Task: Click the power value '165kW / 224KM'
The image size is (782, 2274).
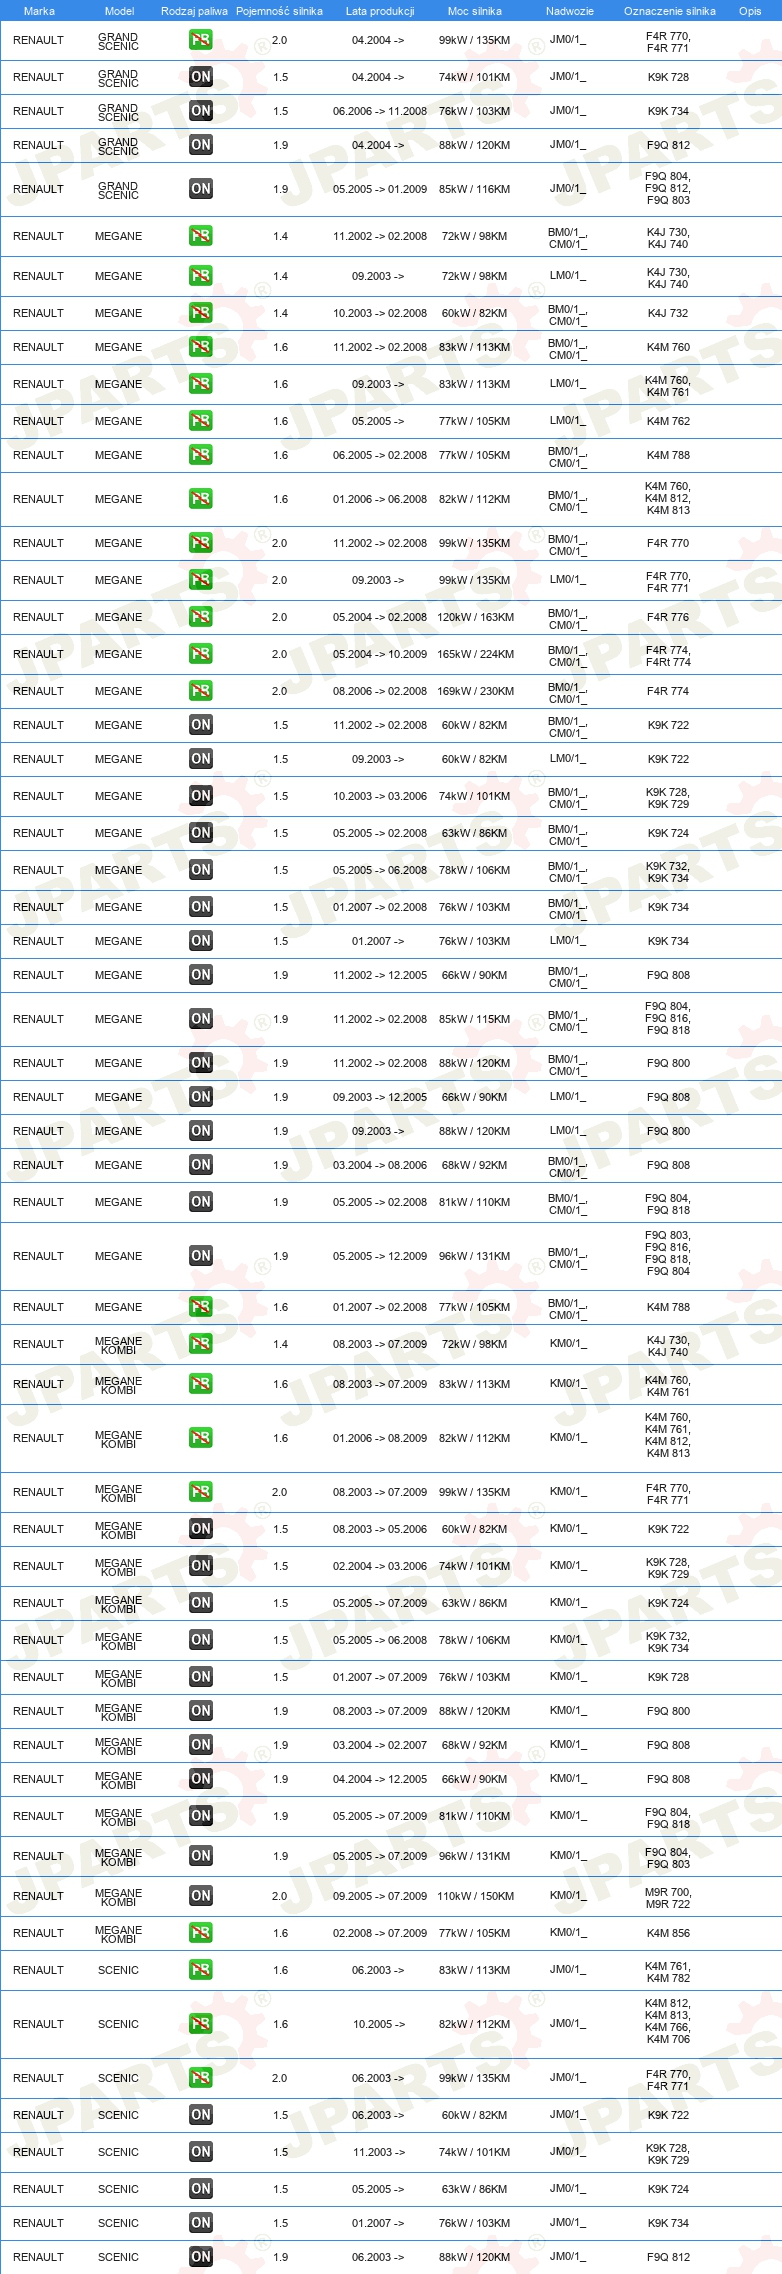Action: pyautogui.click(x=475, y=654)
